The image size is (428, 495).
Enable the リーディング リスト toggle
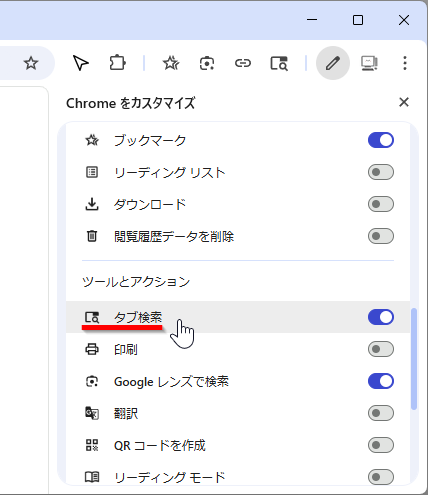(x=381, y=172)
